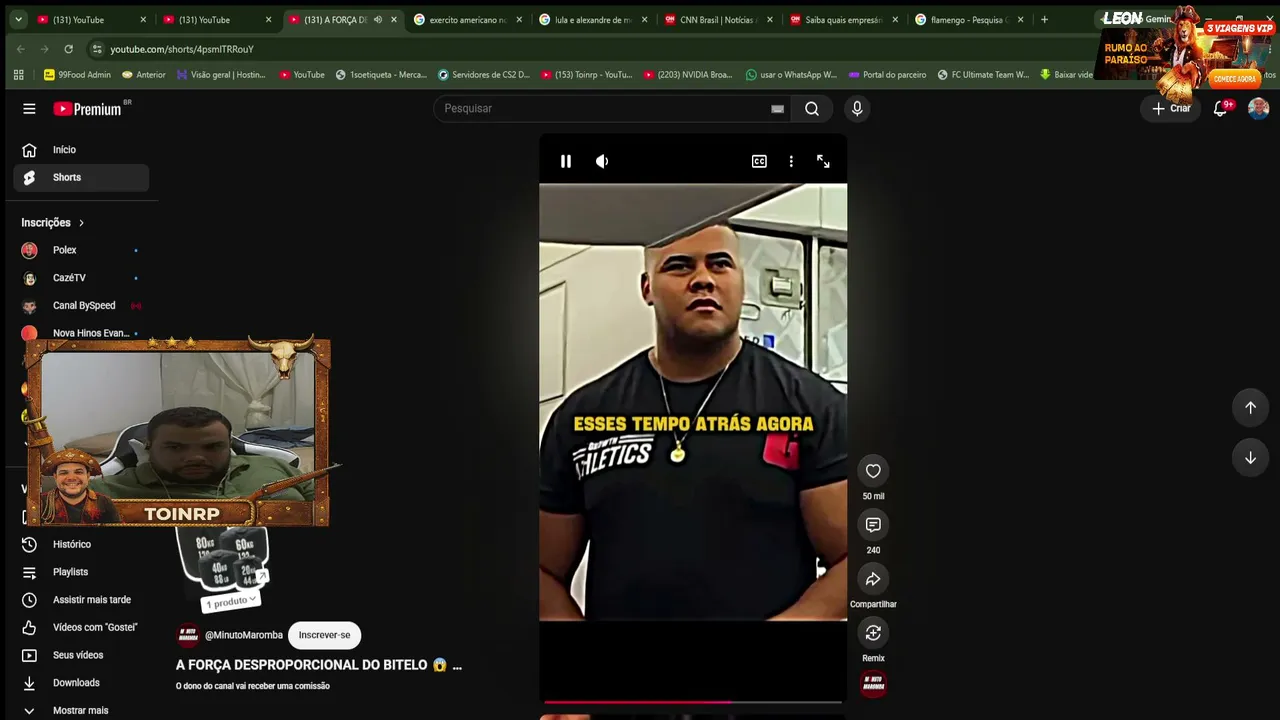Mute the Short's volume

pos(602,161)
